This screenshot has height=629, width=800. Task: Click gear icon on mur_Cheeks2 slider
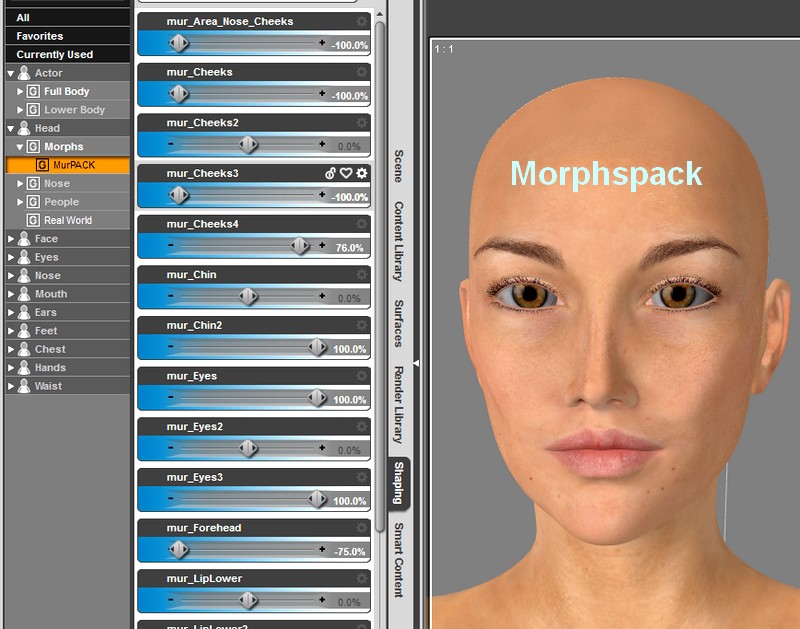(362, 122)
